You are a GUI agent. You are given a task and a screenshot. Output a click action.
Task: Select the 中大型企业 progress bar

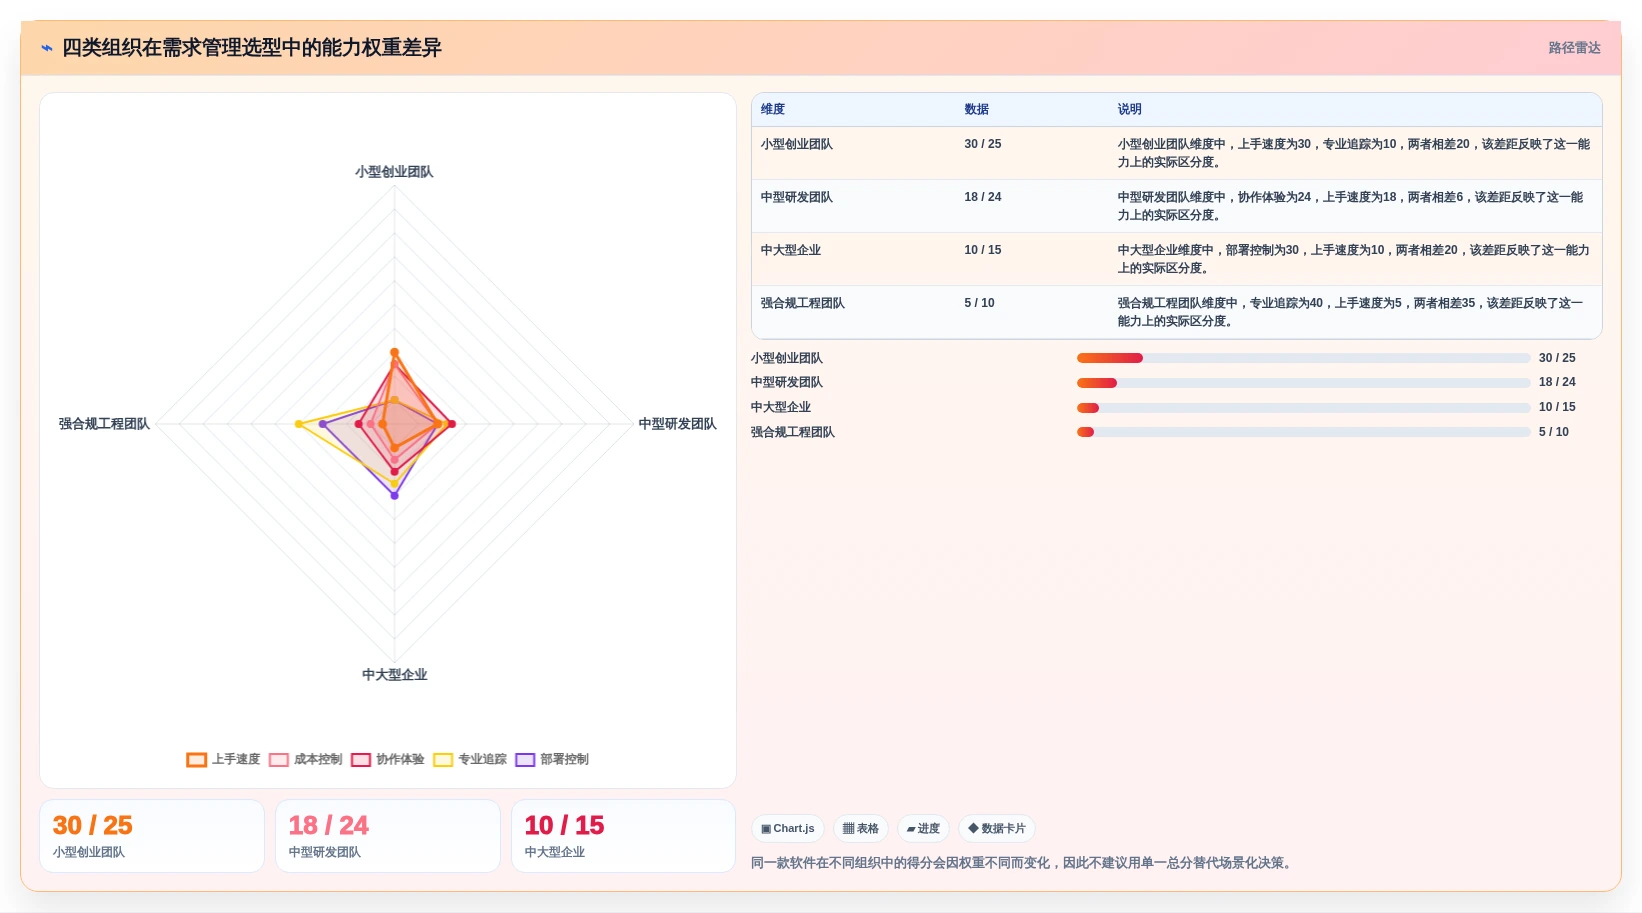tap(1303, 408)
